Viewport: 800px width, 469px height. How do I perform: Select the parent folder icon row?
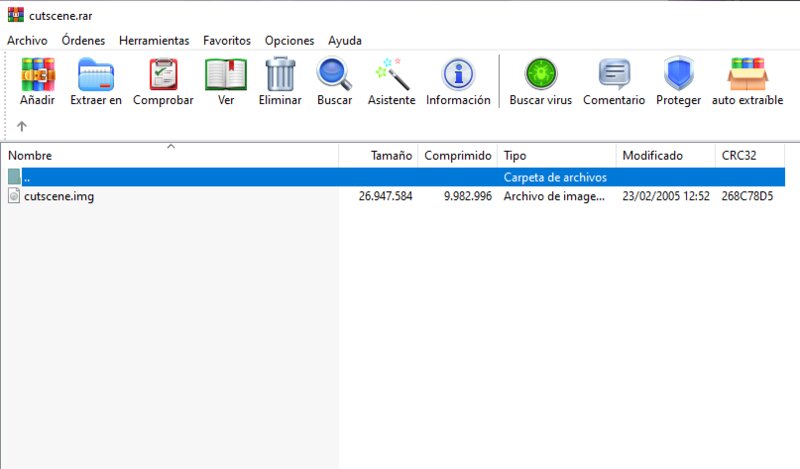pos(393,177)
